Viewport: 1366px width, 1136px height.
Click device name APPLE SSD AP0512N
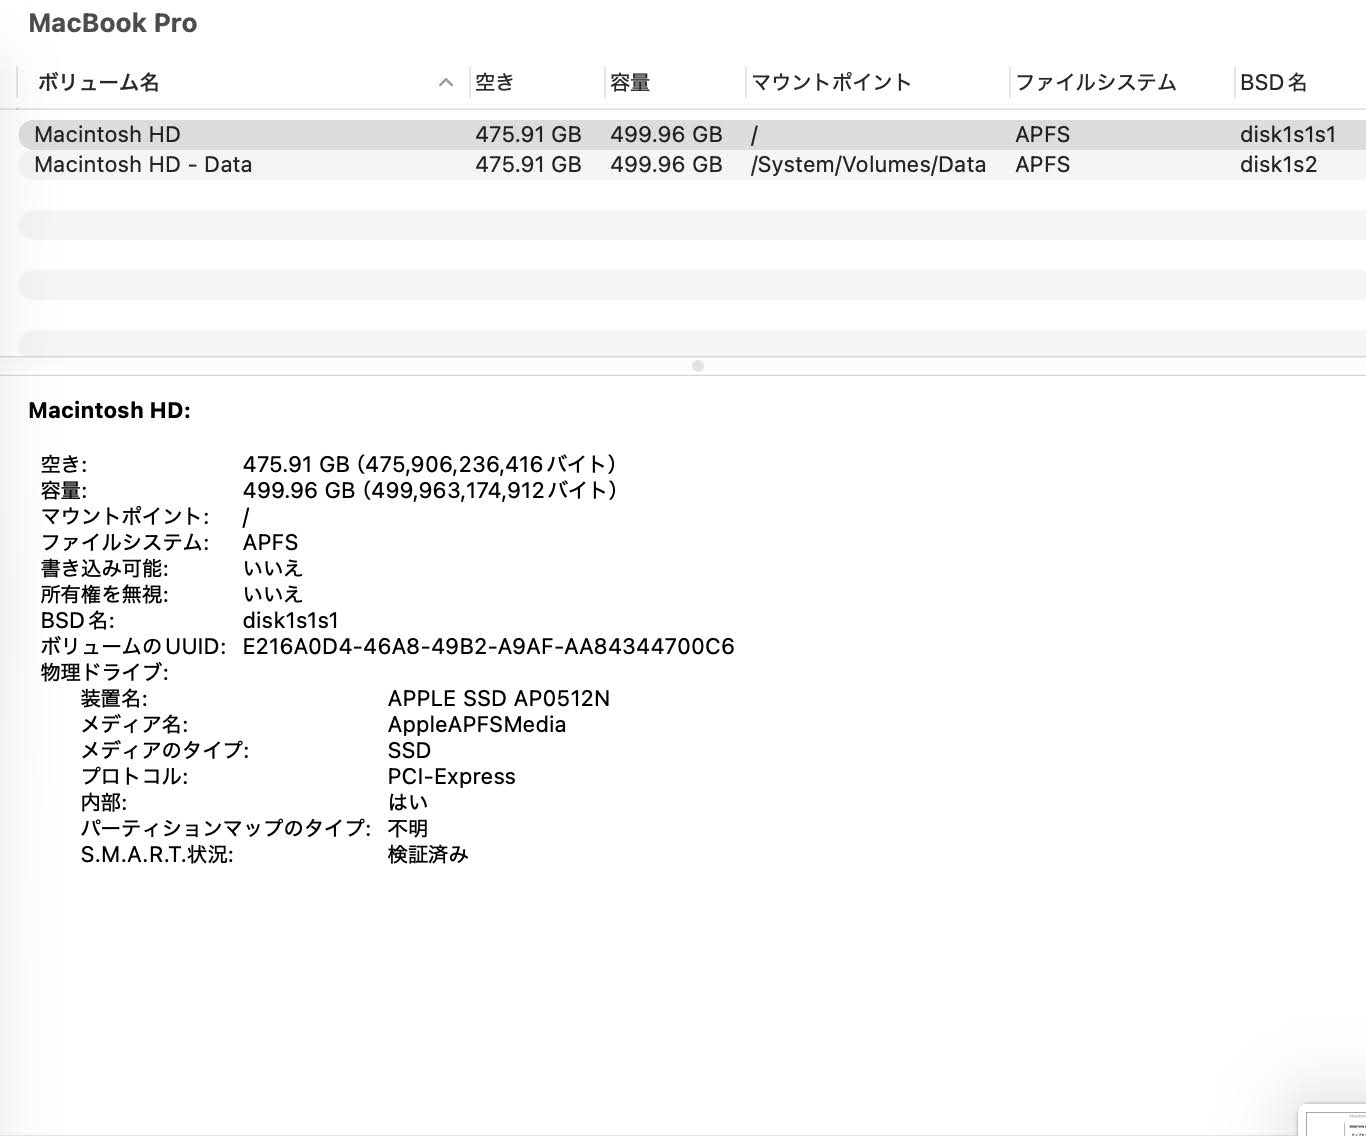(499, 698)
